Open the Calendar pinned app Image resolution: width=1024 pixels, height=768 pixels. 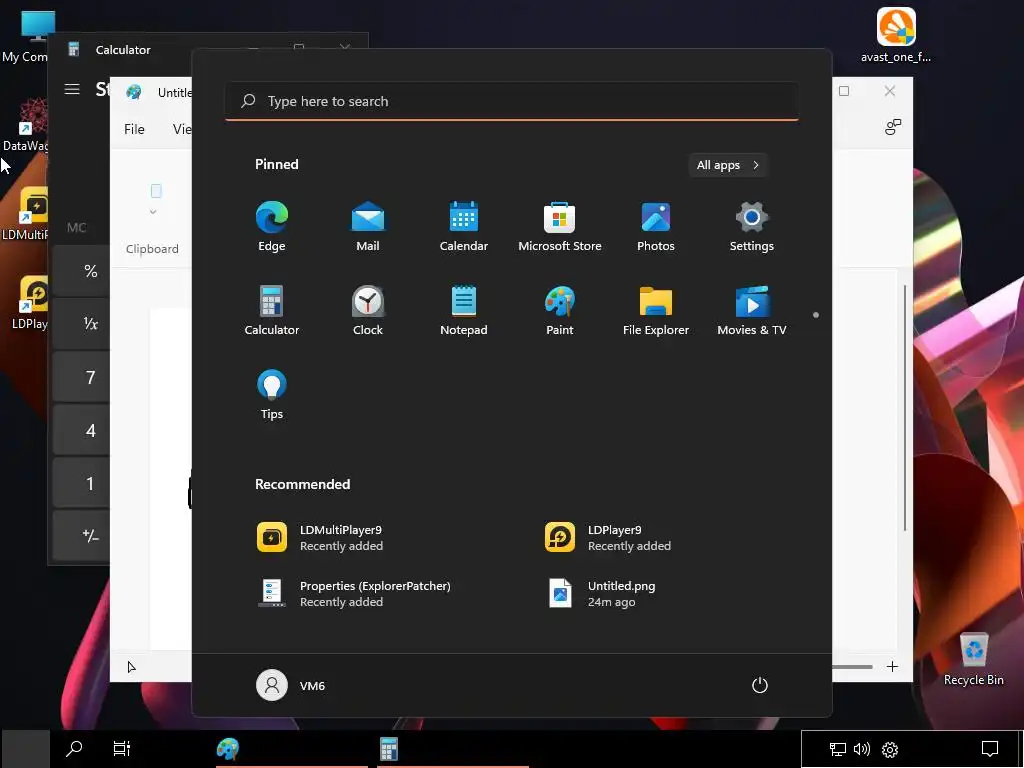(x=464, y=227)
